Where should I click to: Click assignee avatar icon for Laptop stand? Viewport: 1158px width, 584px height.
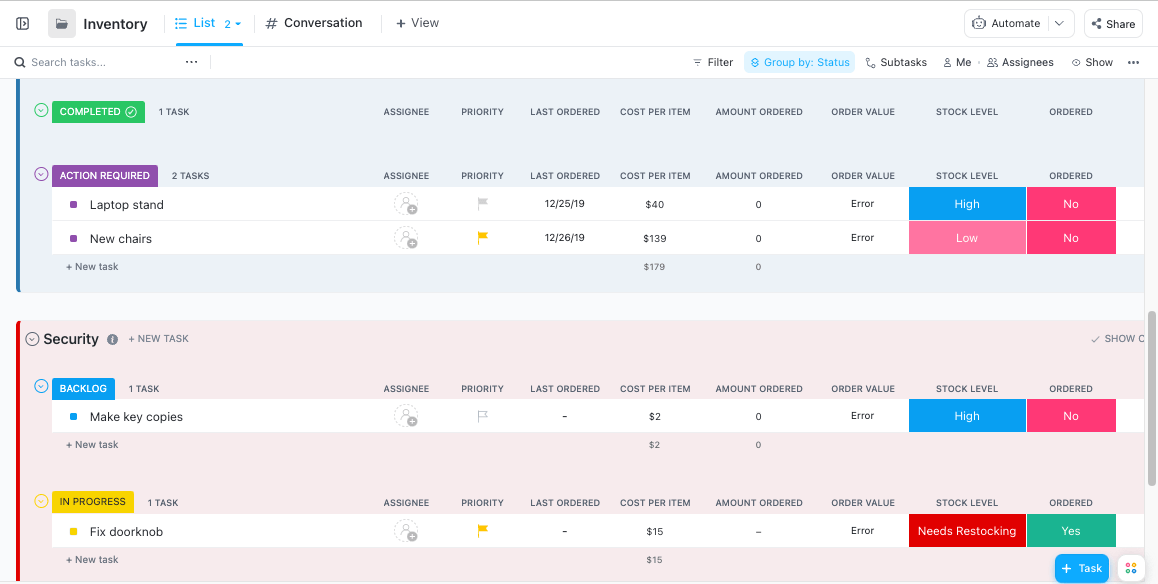pos(406,205)
